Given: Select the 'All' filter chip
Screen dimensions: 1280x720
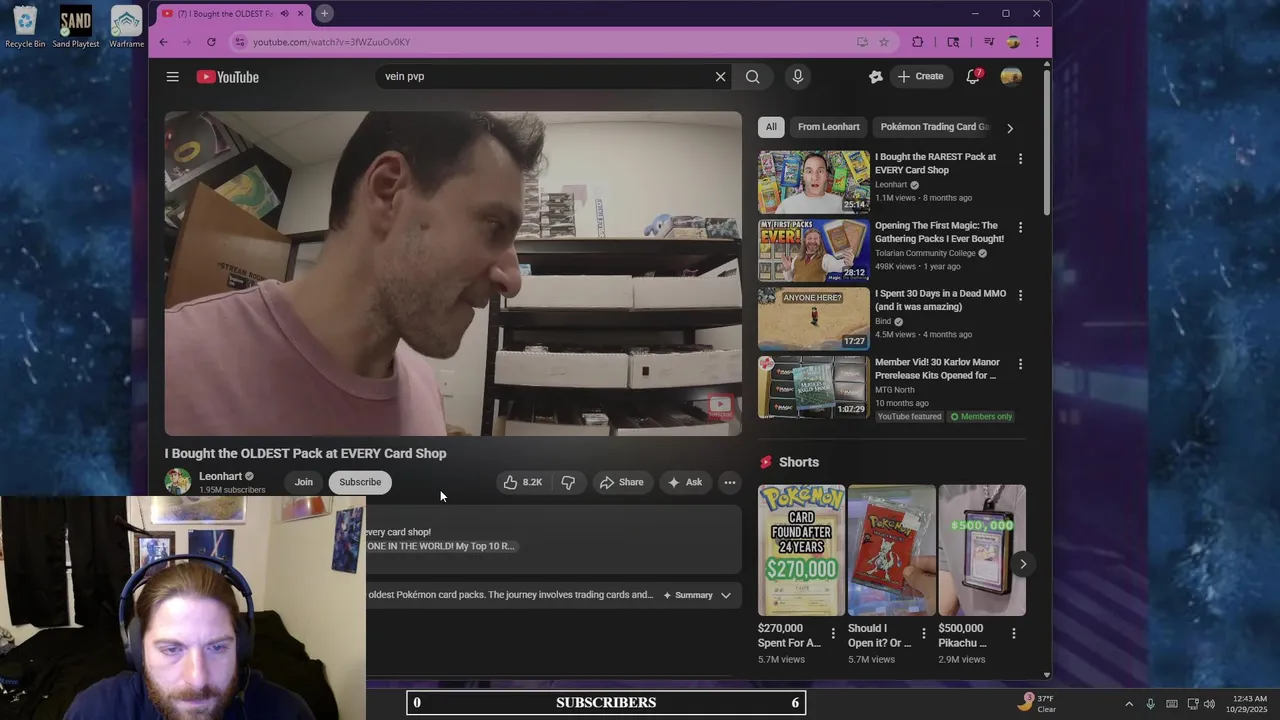Looking at the screenshot, I should [771, 127].
